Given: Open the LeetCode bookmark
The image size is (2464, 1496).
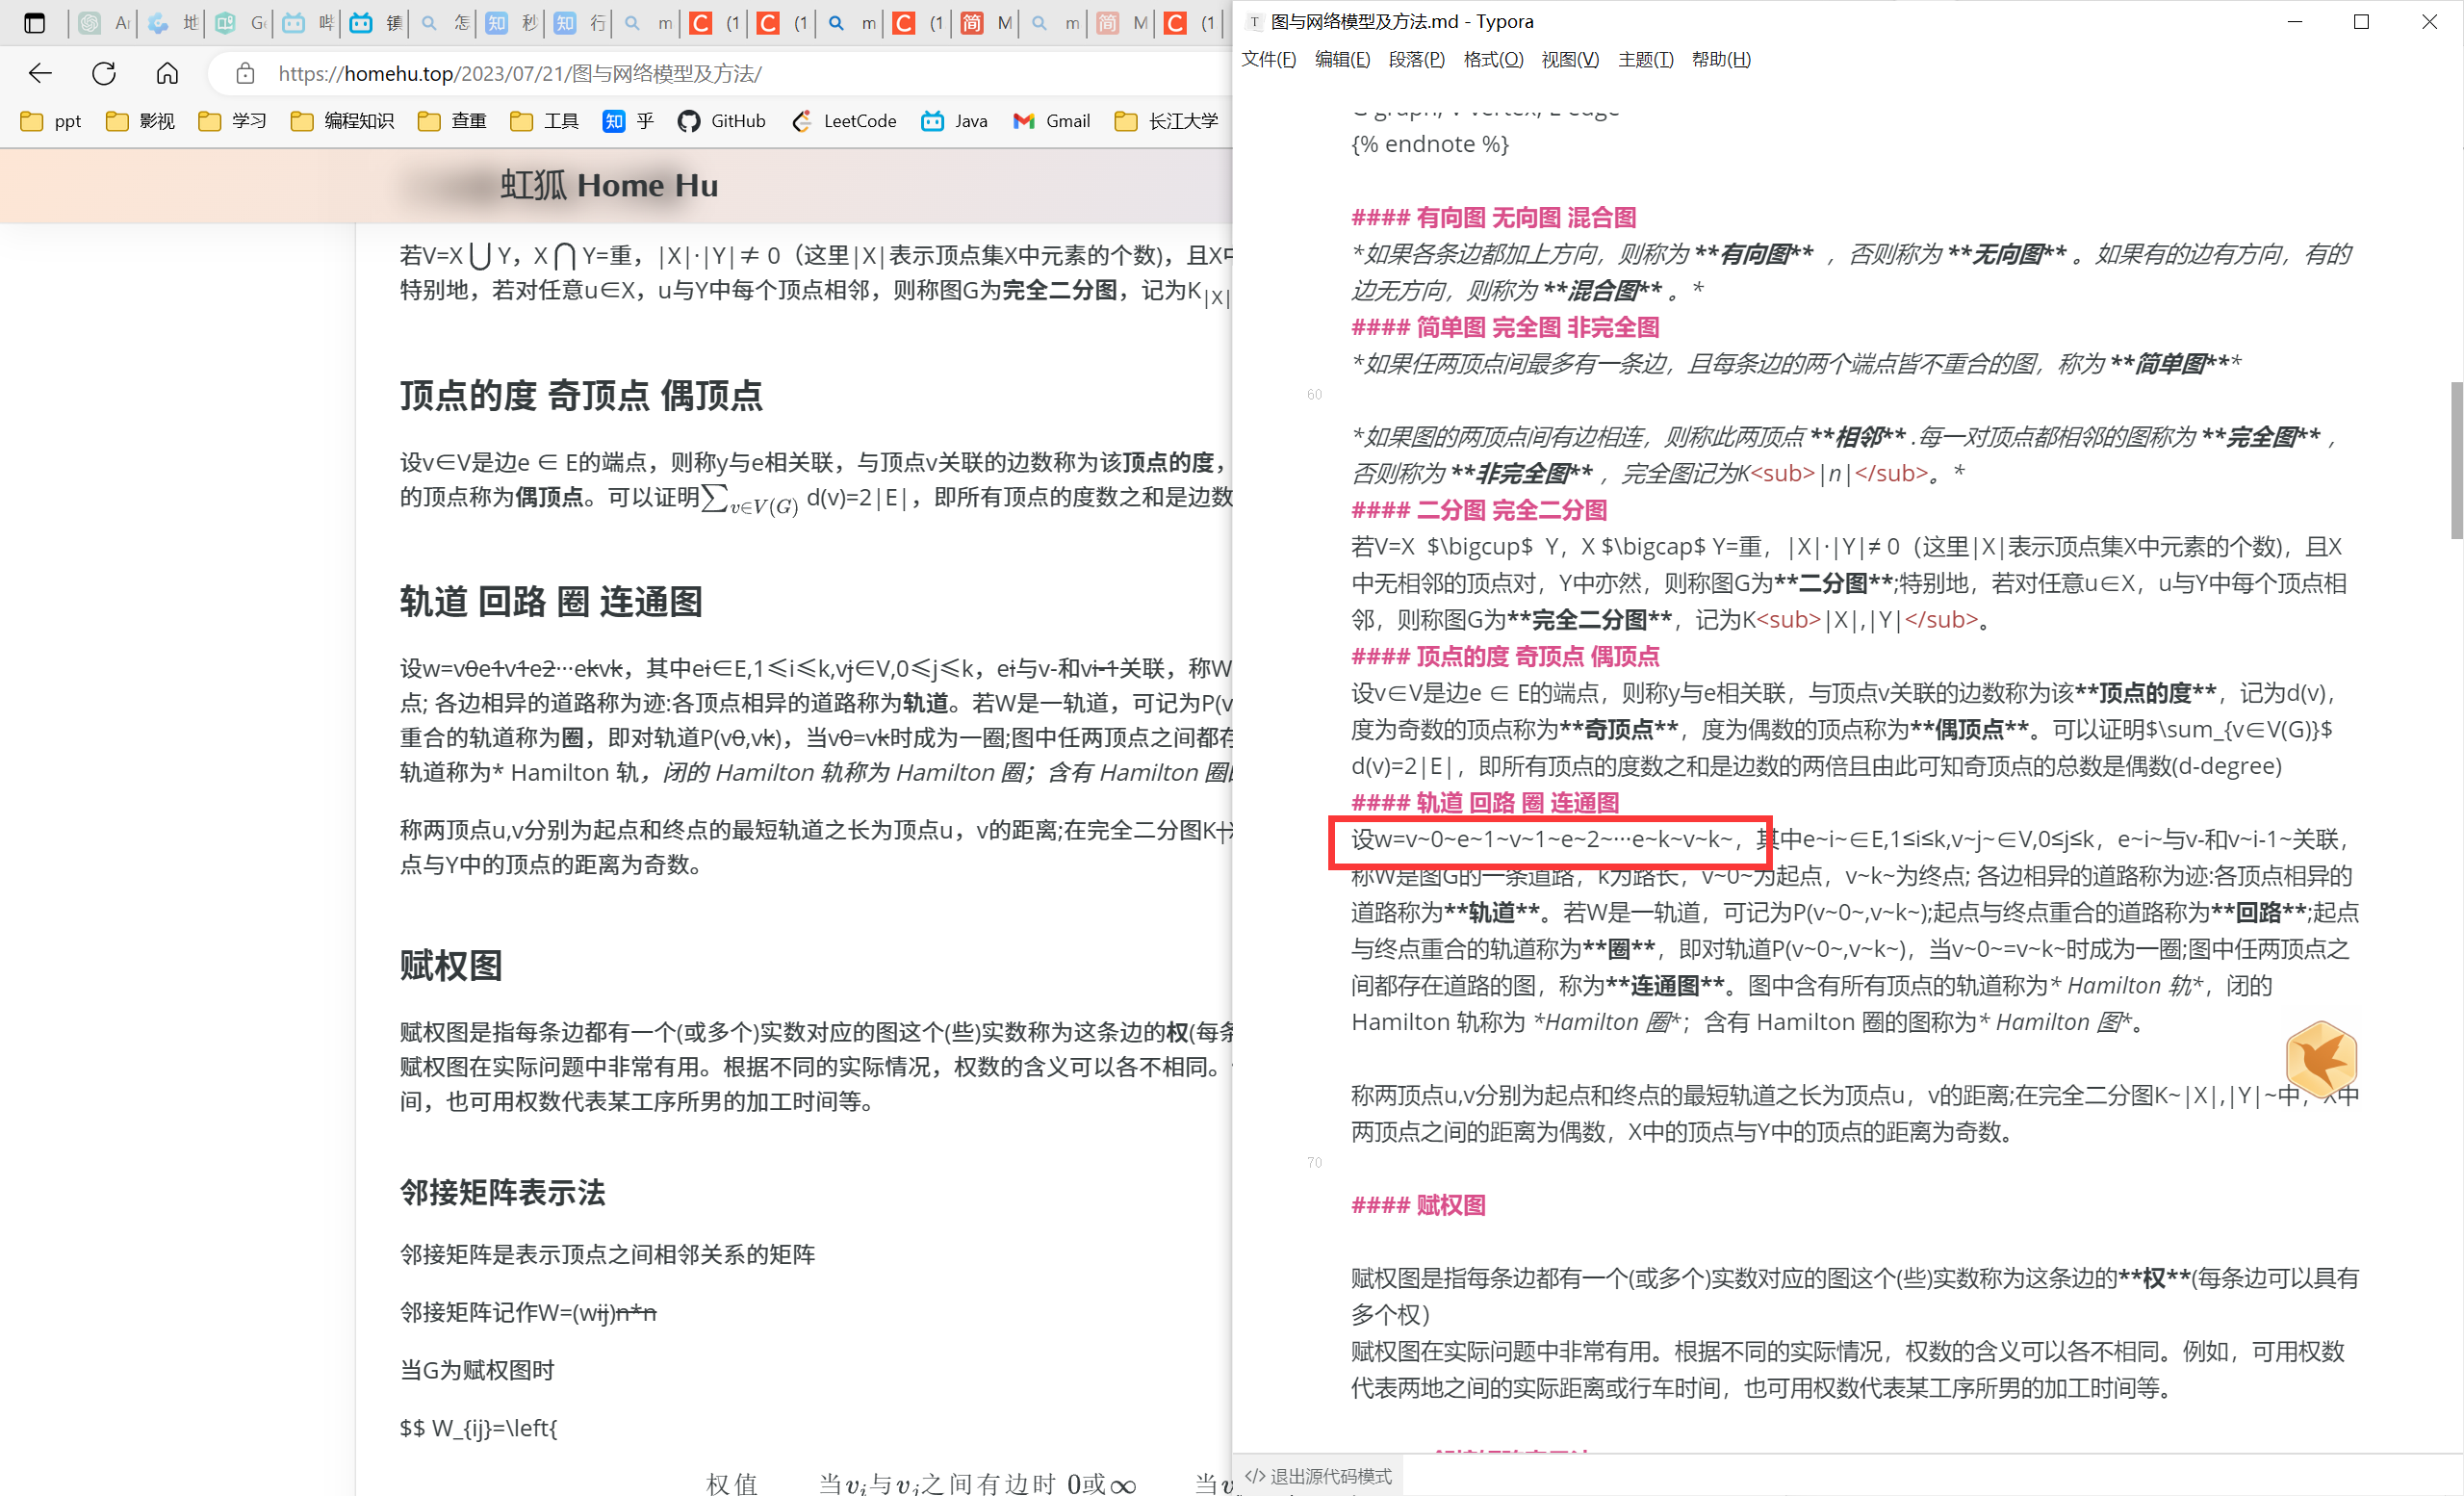Looking at the screenshot, I should 845,121.
